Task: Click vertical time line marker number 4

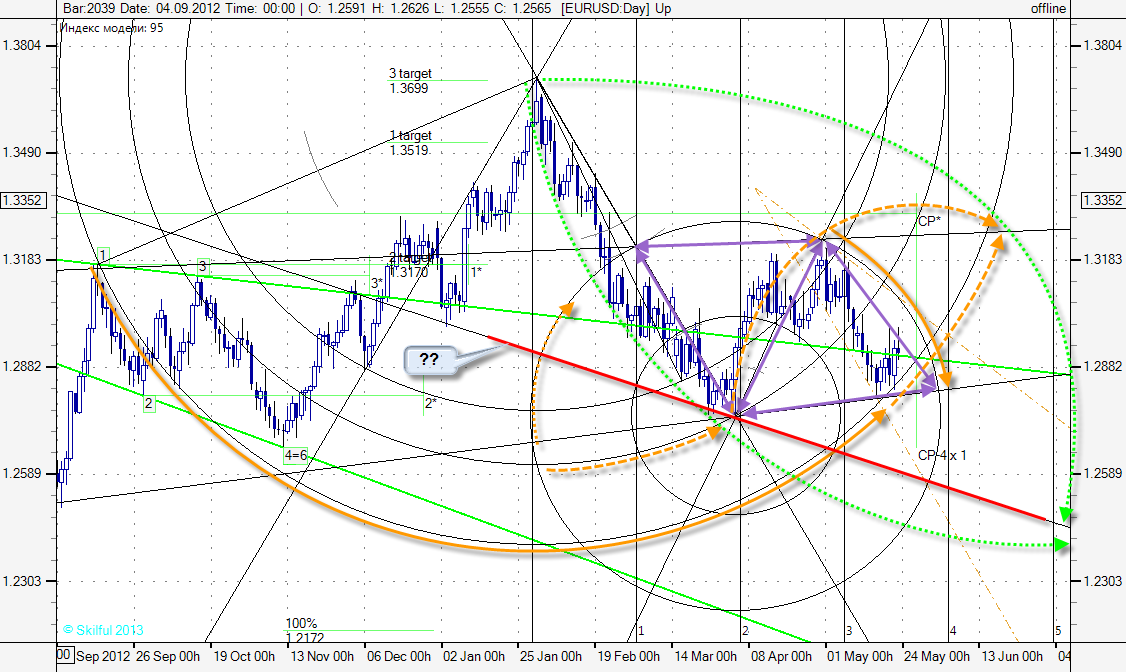Action: [x=953, y=631]
